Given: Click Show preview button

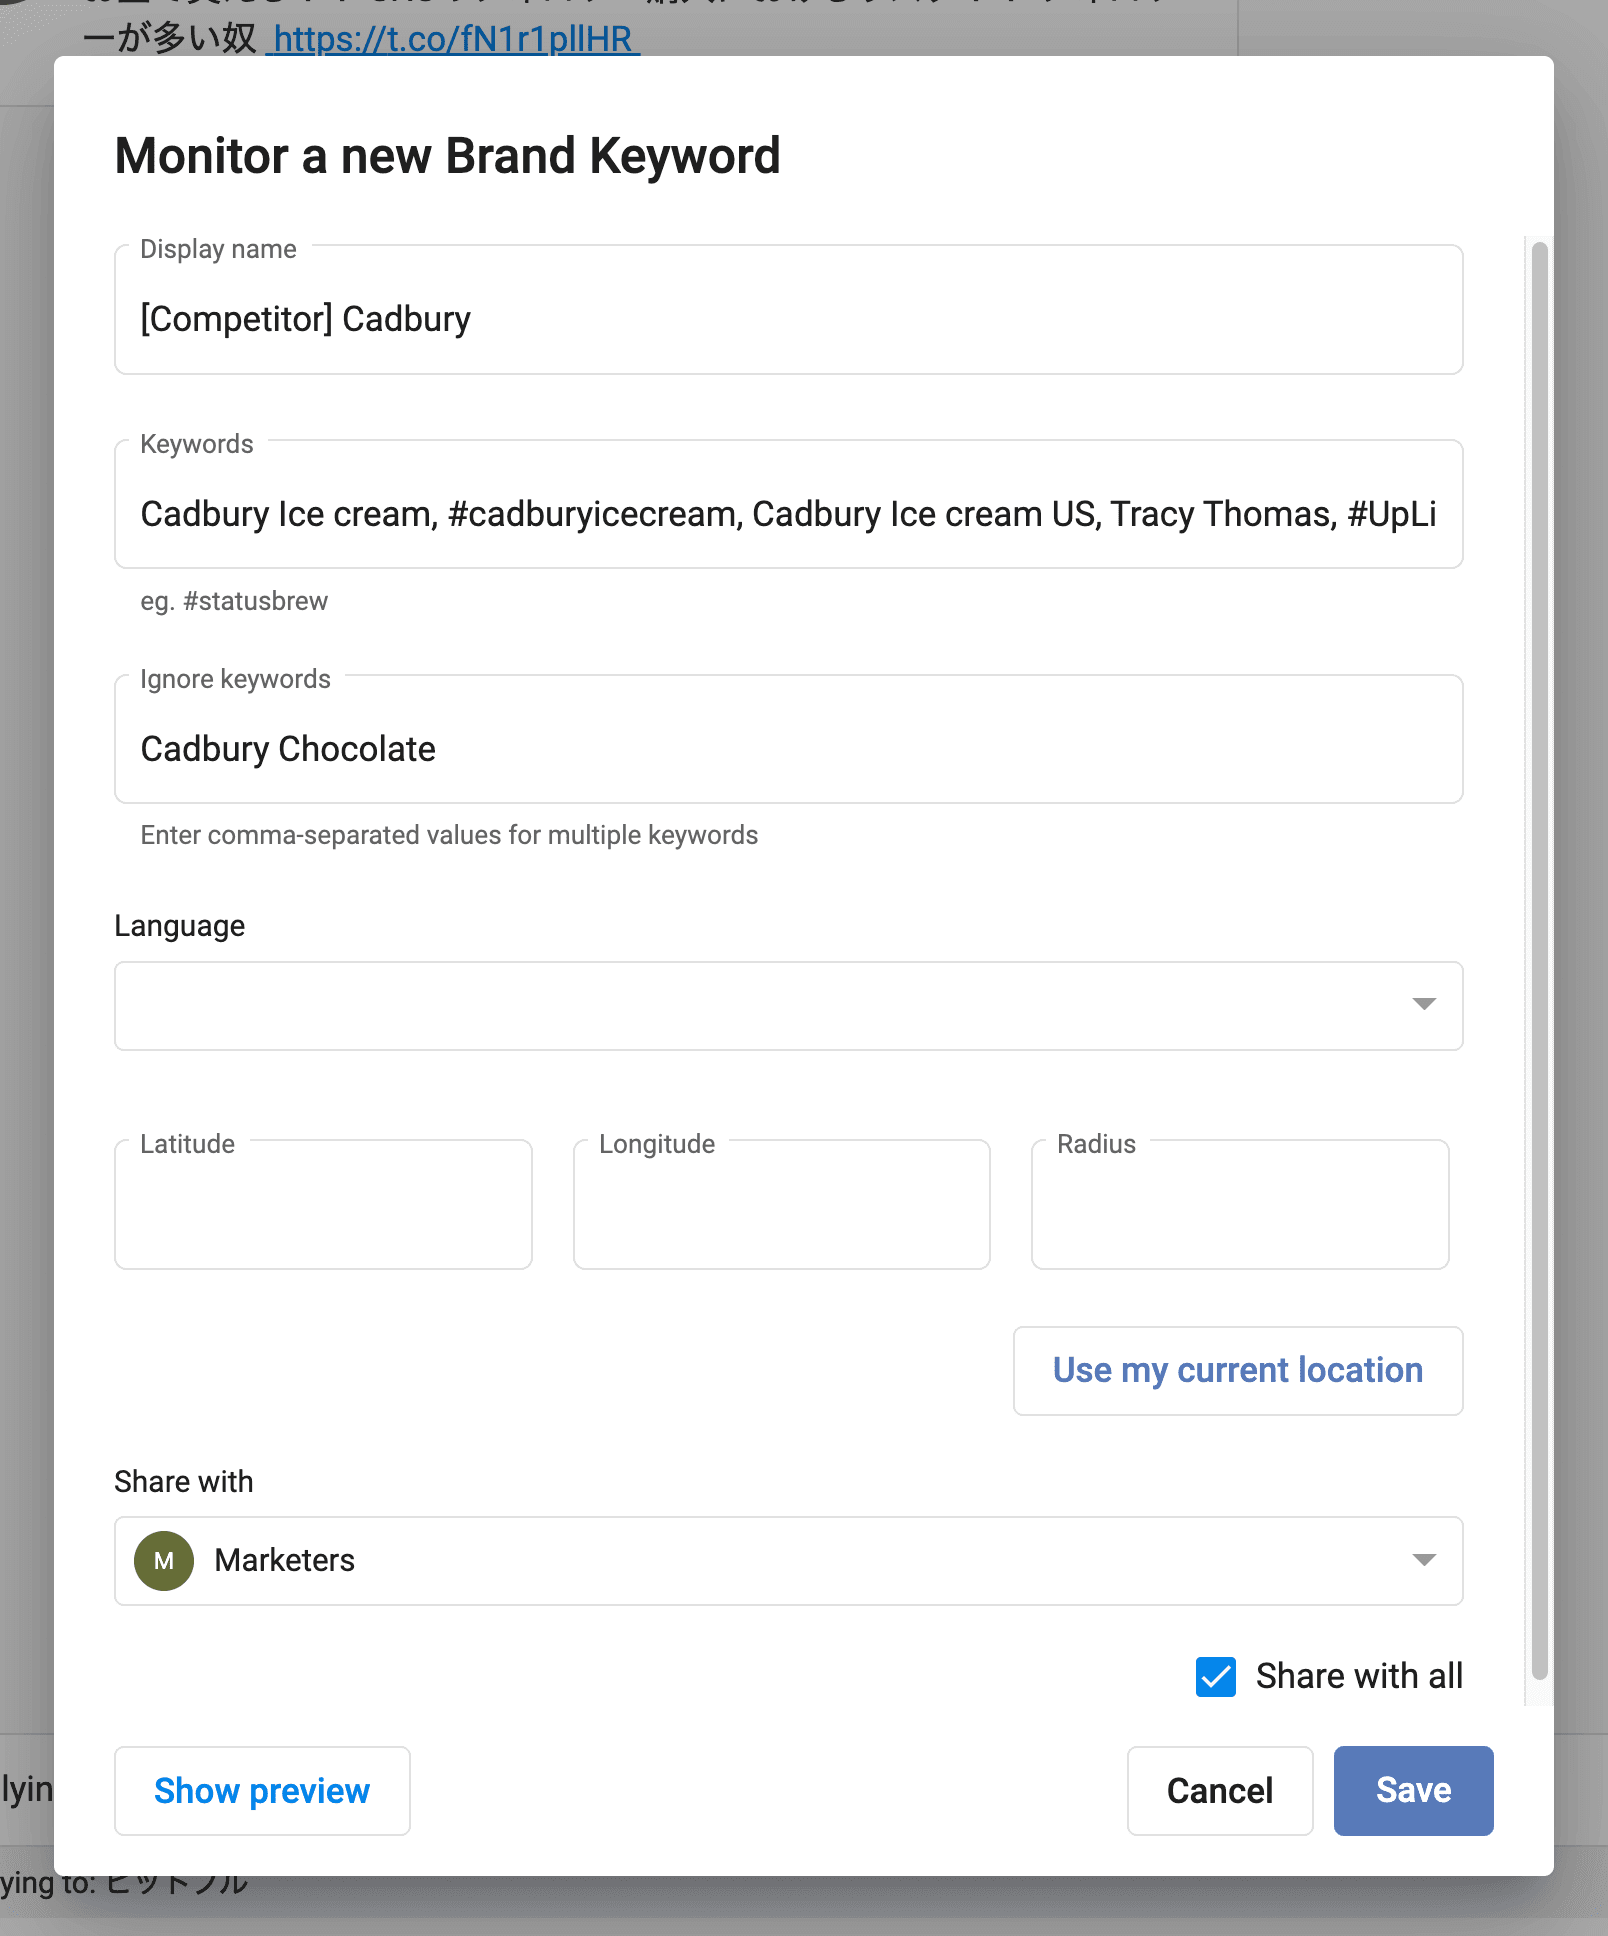Looking at the screenshot, I should (262, 1791).
